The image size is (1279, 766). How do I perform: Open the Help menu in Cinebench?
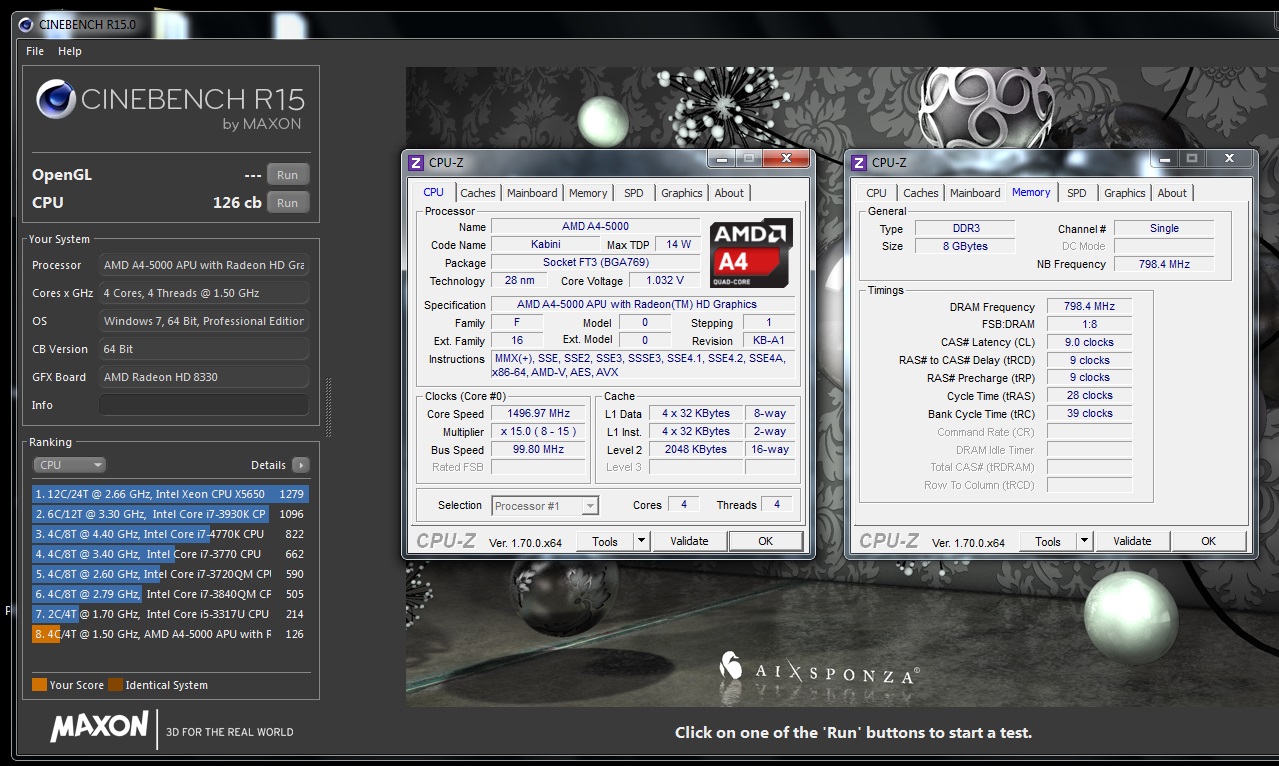point(69,51)
